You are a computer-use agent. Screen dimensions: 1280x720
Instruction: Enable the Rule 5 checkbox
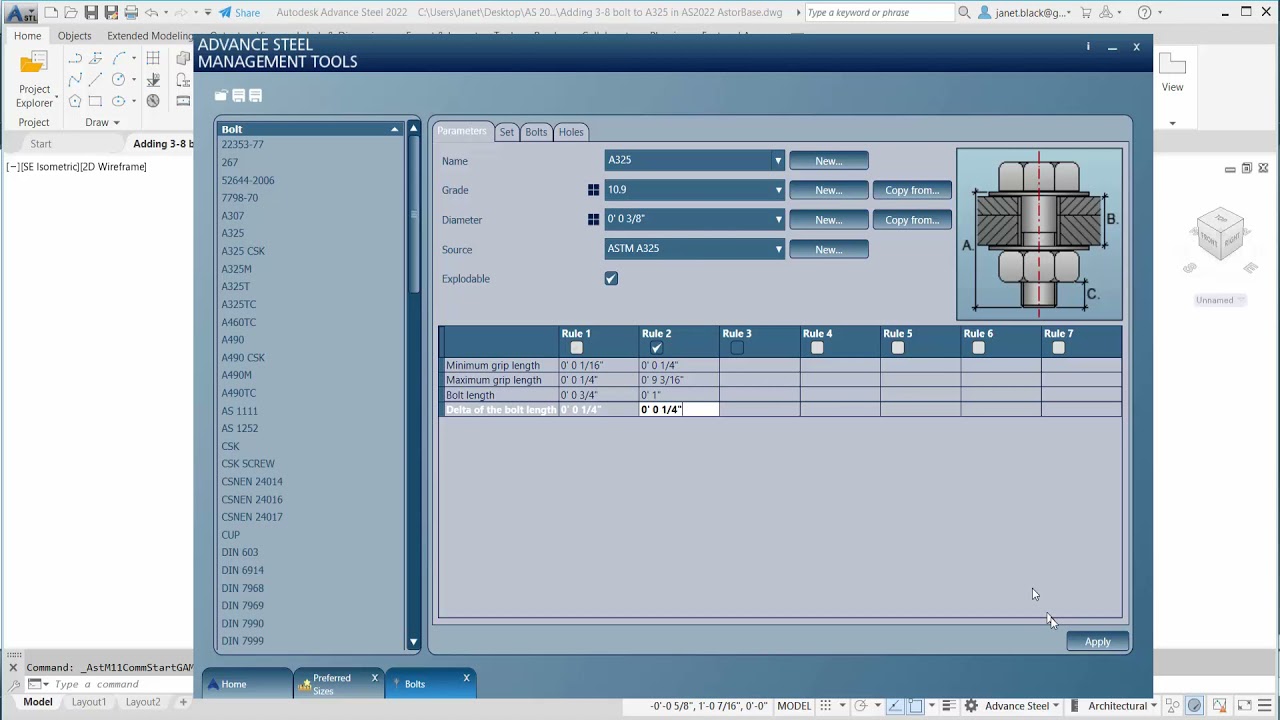(x=898, y=348)
